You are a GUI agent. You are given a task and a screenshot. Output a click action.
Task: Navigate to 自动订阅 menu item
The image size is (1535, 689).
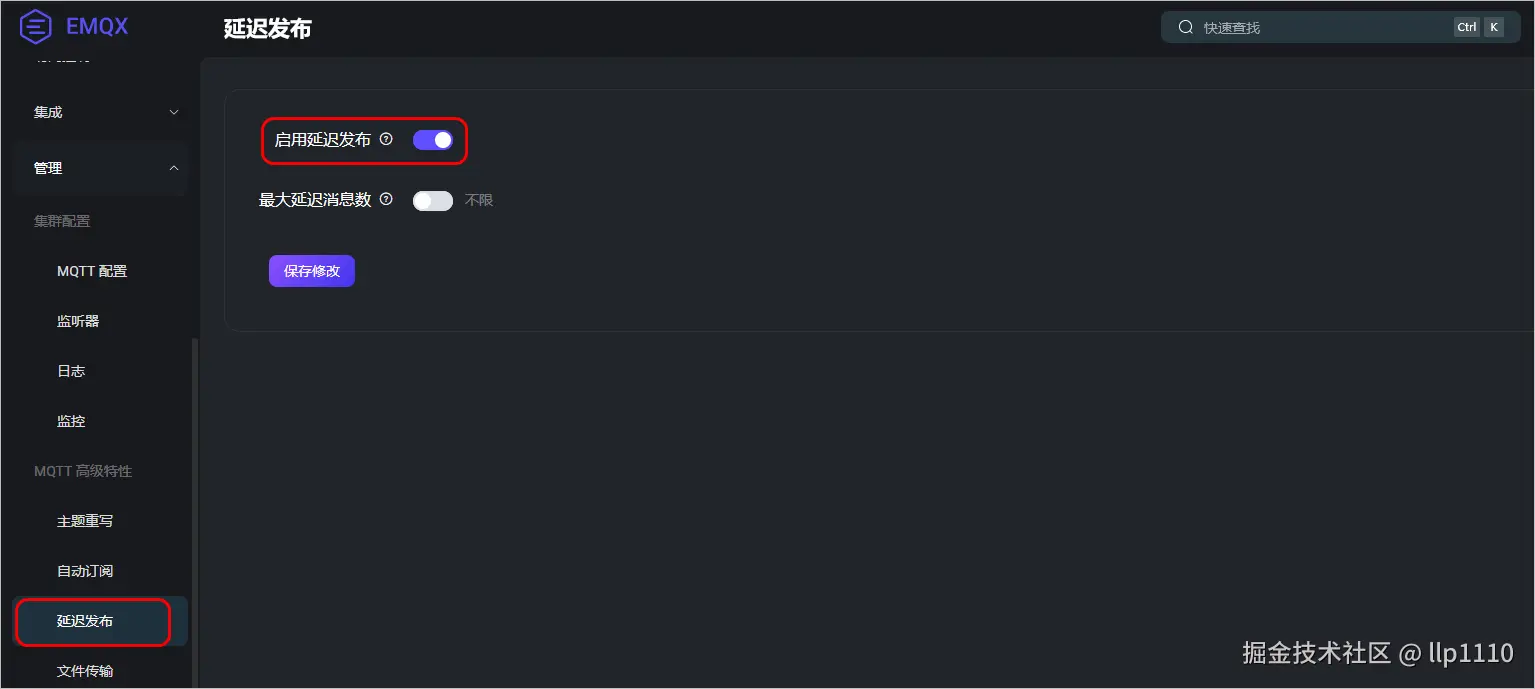(85, 571)
